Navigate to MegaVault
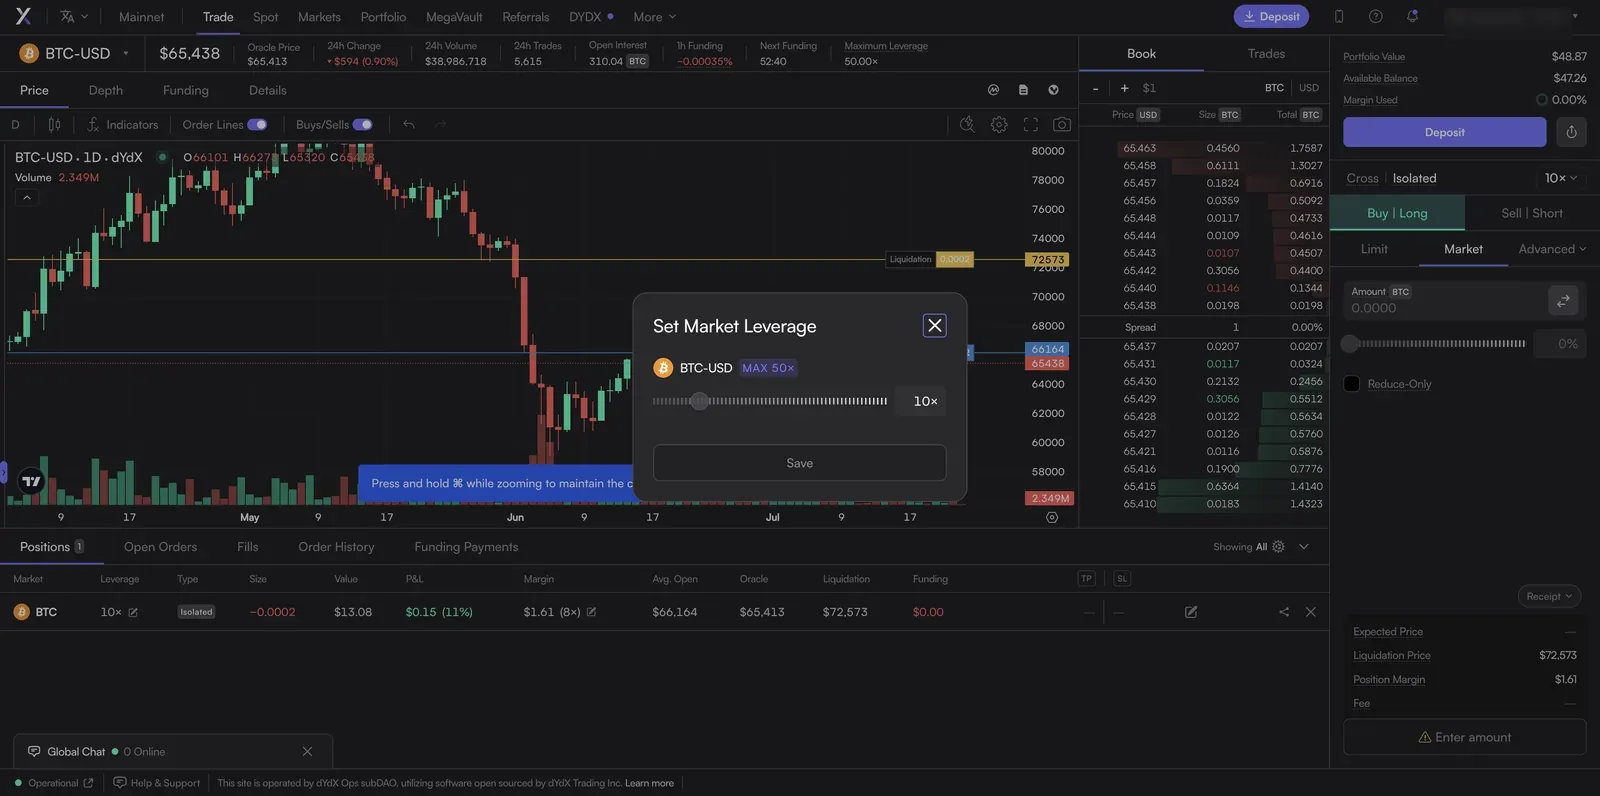 [x=454, y=16]
